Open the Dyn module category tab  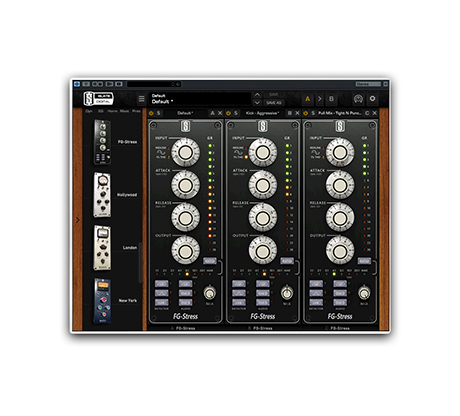[89, 111]
